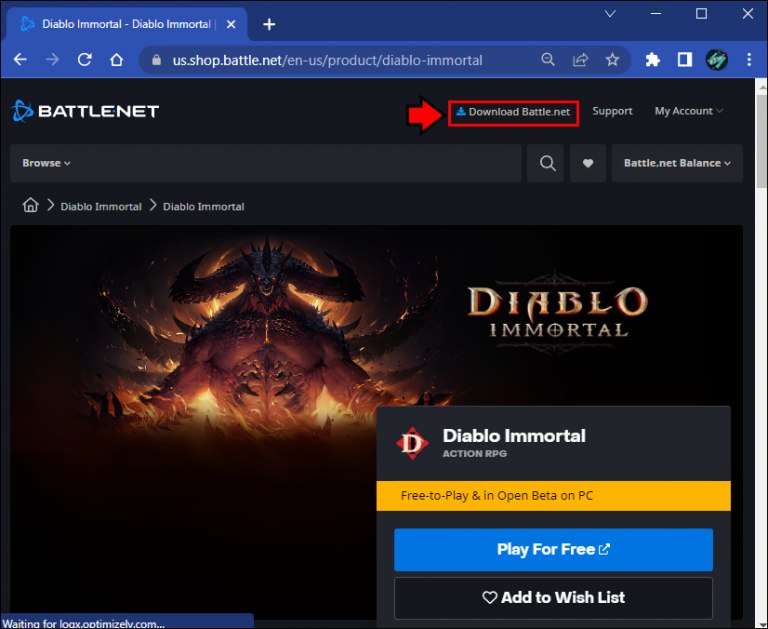Expand the Browse menu
This screenshot has width=768, height=629.
coord(47,163)
